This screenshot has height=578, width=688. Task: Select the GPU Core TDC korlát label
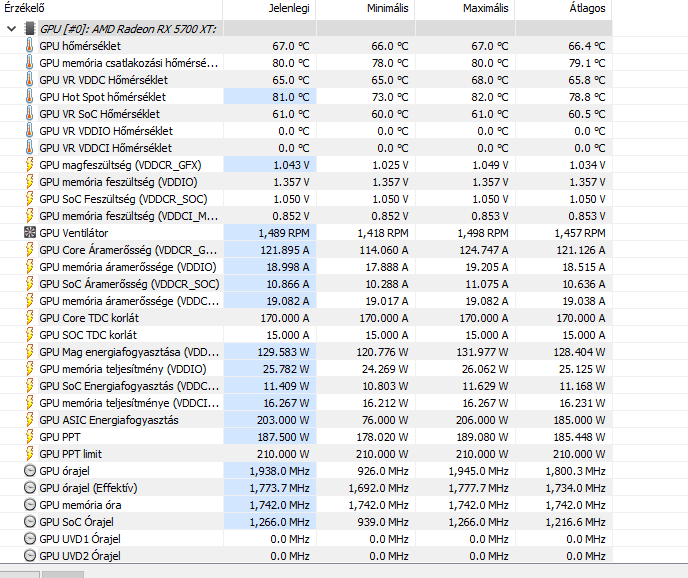89,318
